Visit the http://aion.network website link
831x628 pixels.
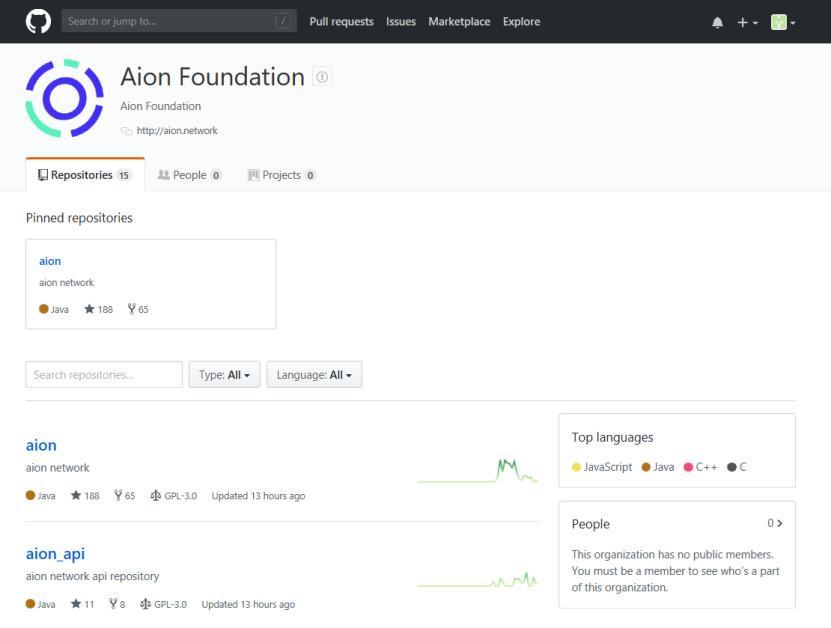click(x=177, y=130)
